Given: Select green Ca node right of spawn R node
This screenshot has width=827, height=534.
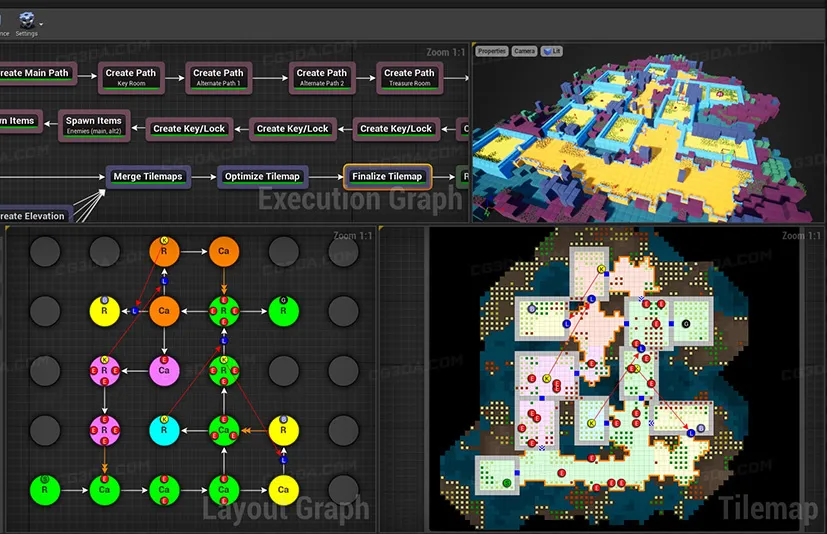Looking at the screenshot, I should click(104, 490).
